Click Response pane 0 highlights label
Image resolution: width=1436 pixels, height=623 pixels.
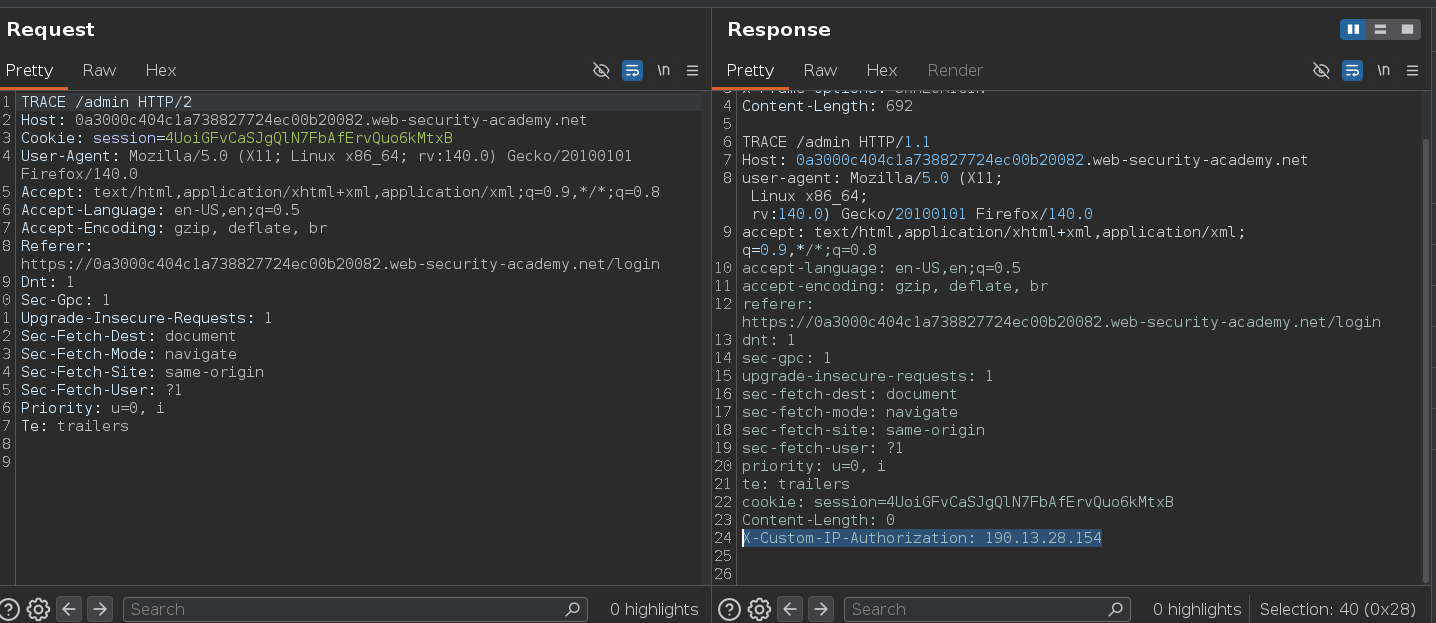pyautogui.click(x=1196, y=609)
